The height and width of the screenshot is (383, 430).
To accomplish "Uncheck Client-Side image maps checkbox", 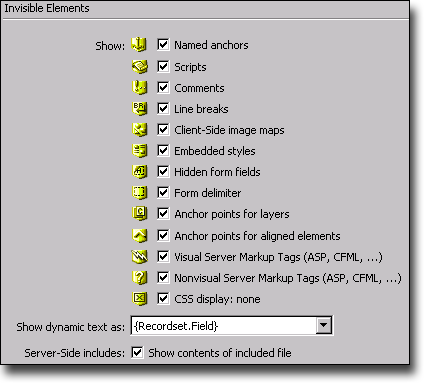I will coord(163,129).
